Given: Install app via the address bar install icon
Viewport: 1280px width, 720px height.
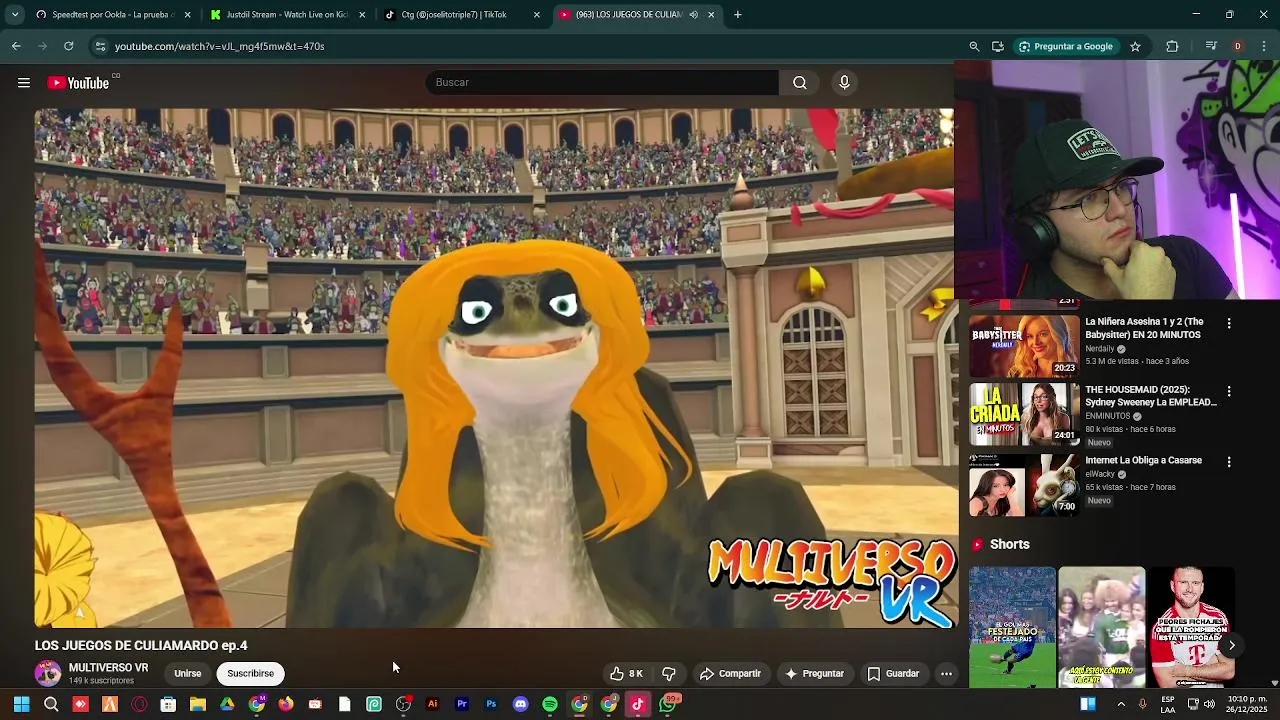Looking at the screenshot, I should click(998, 46).
